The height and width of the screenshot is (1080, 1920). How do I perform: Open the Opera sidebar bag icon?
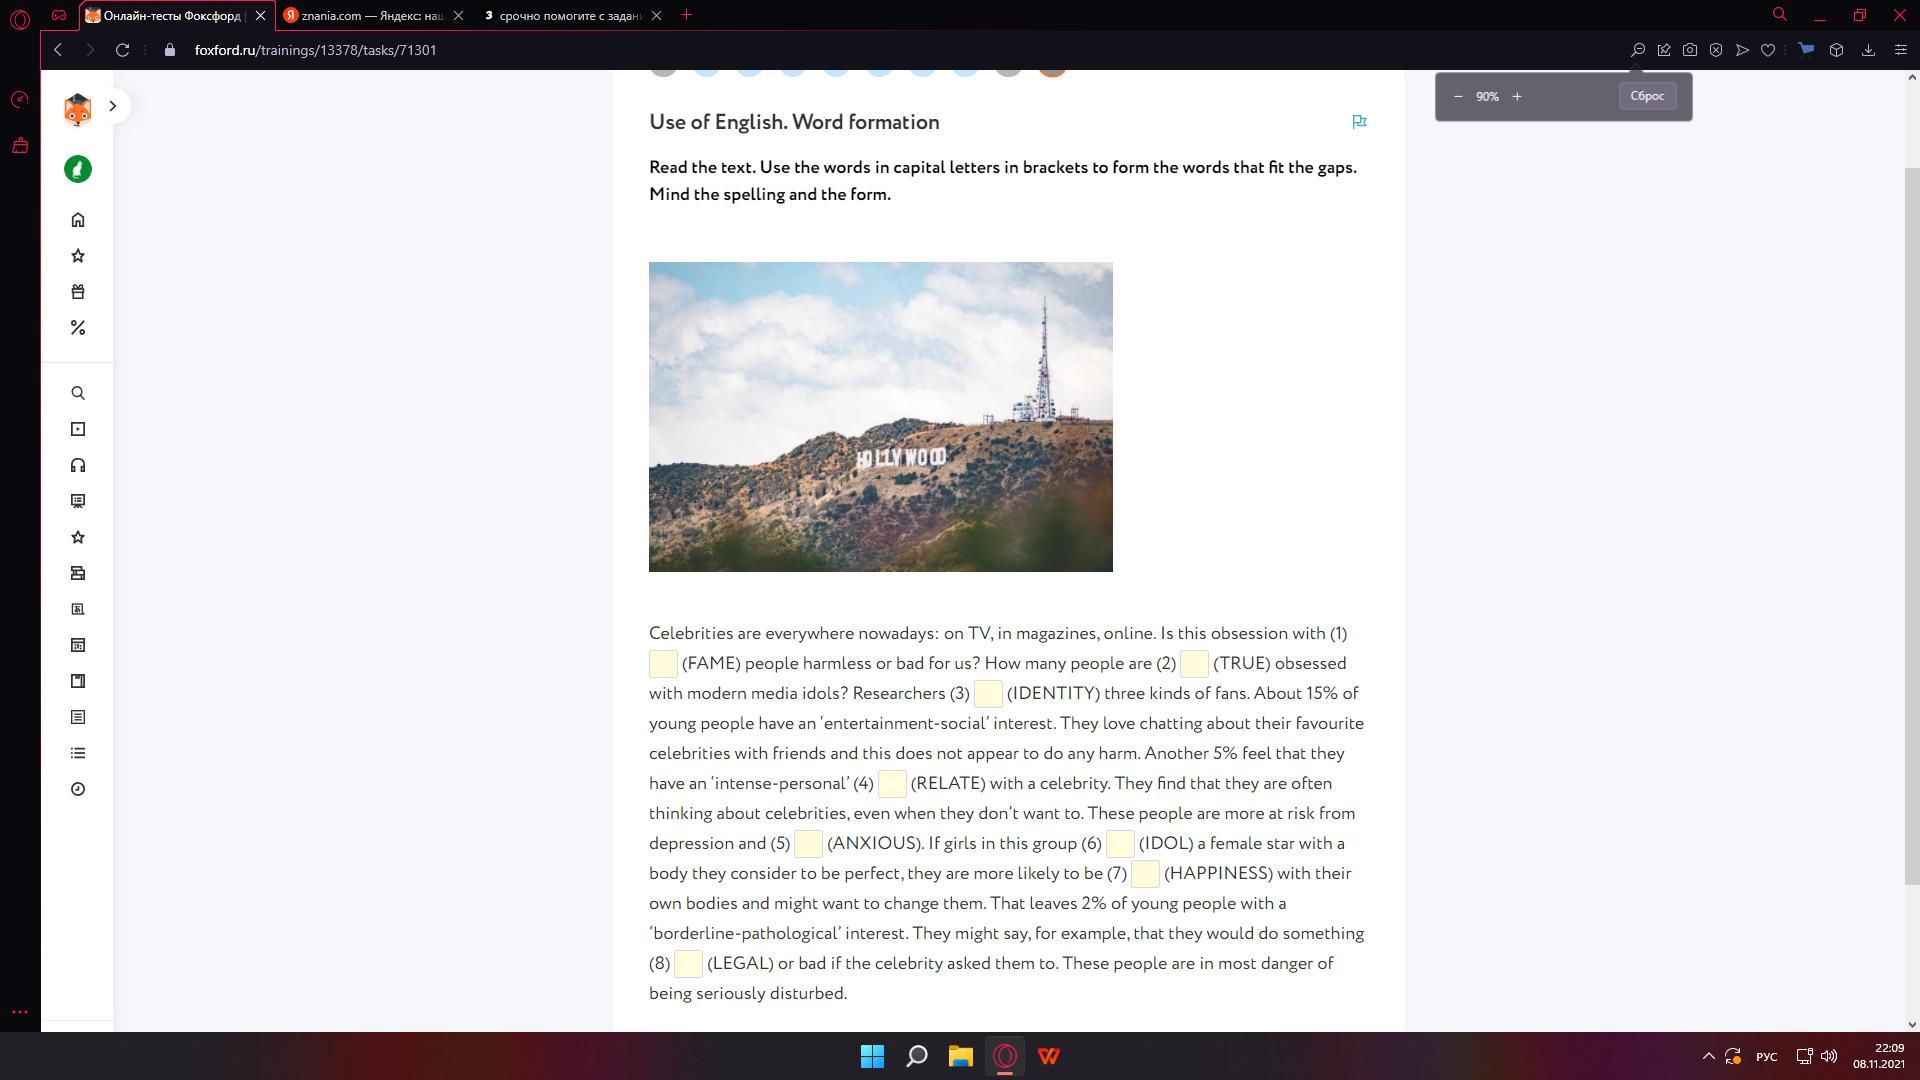tap(20, 146)
